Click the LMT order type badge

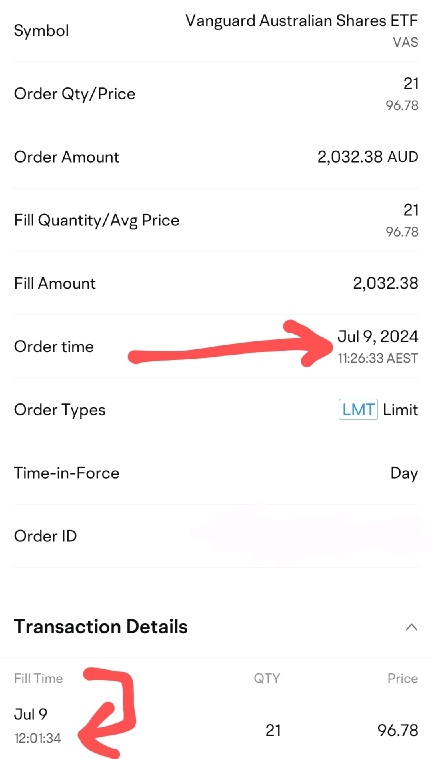(358, 410)
